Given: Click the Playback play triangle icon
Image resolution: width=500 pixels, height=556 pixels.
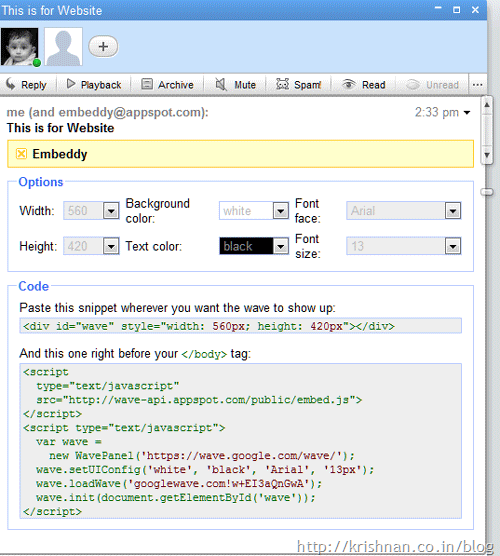Looking at the screenshot, I should click(71, 84).
